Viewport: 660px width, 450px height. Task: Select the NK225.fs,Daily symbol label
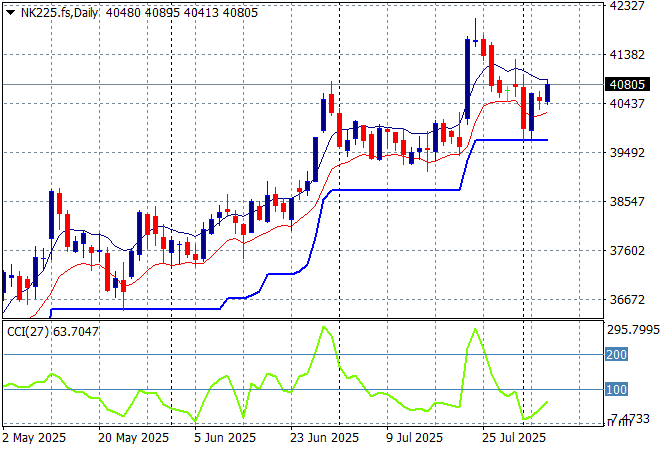click(59, 13)
